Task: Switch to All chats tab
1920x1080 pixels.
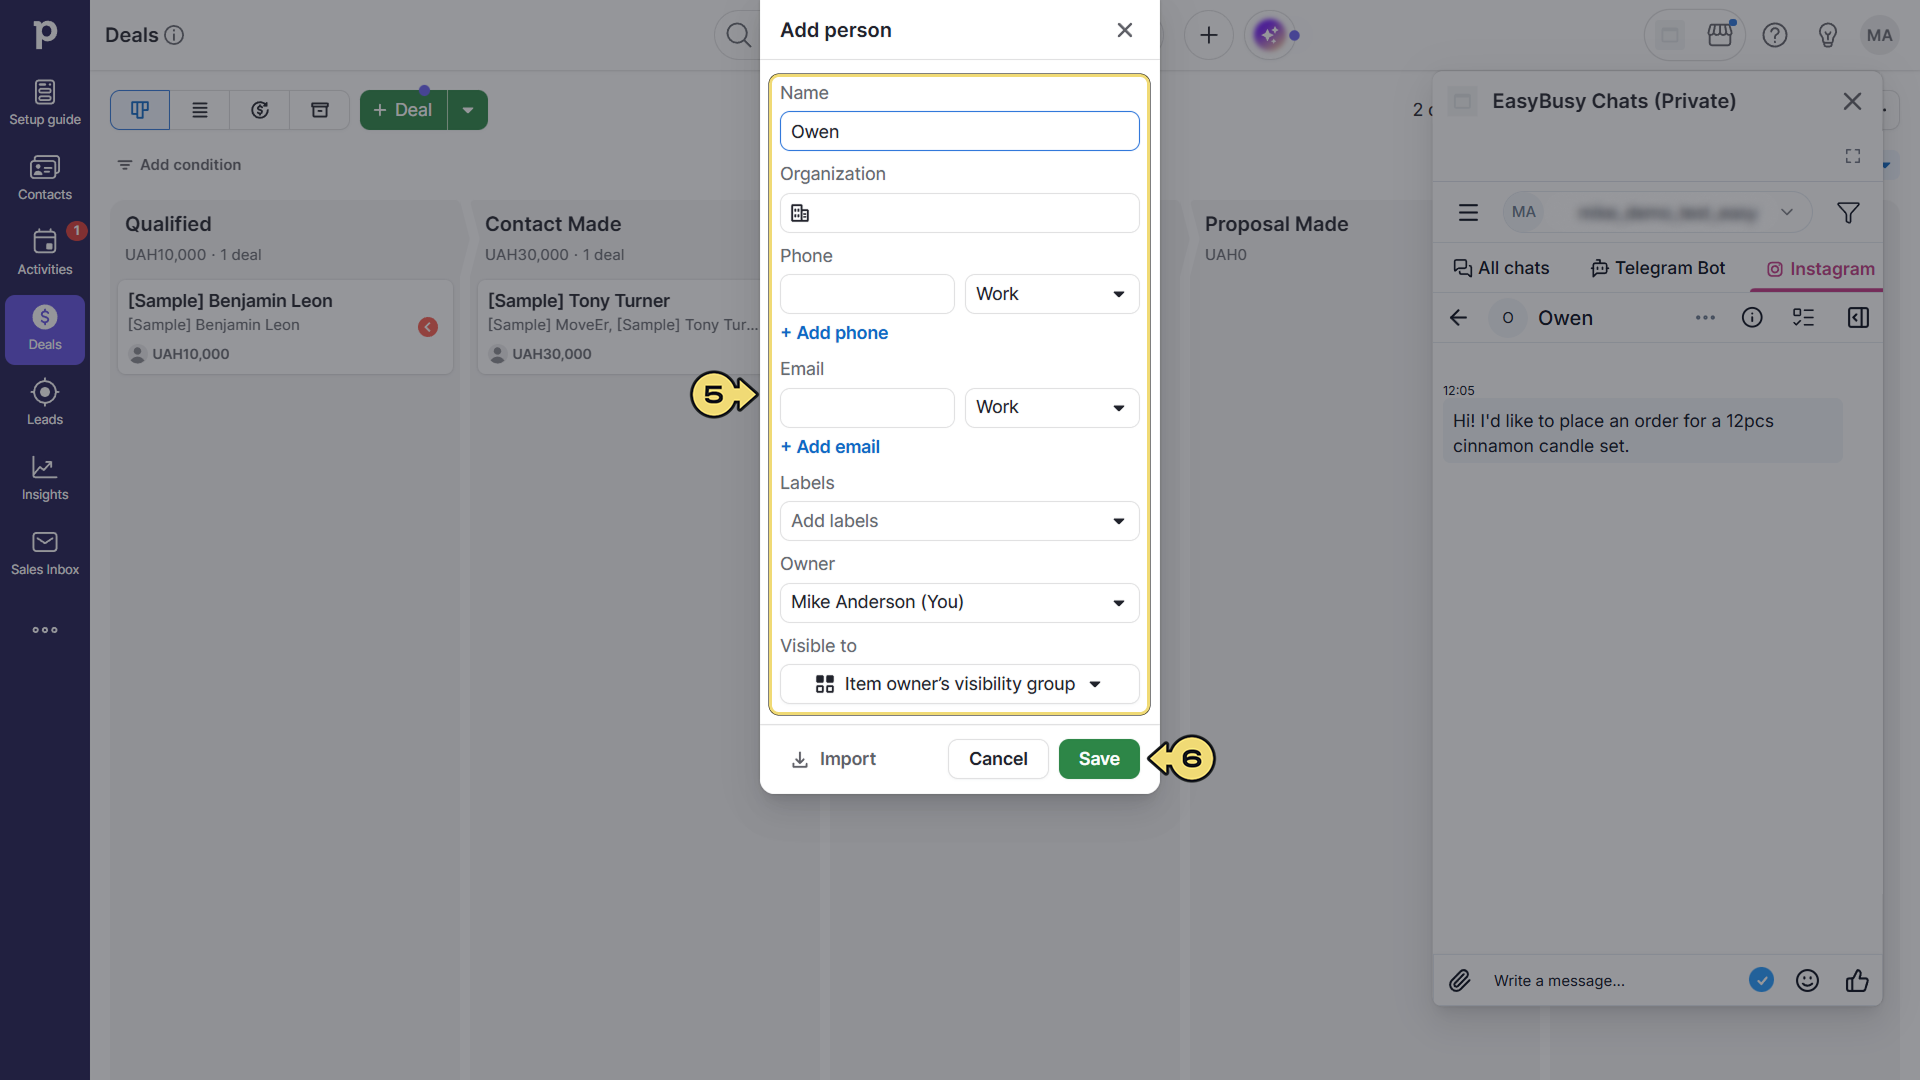Action: pyautogui.click(x=1501, y=268)
